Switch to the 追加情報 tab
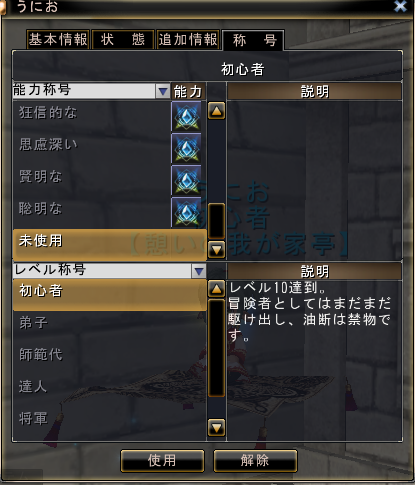Viewport: 415px width, 485px height. 188,40
